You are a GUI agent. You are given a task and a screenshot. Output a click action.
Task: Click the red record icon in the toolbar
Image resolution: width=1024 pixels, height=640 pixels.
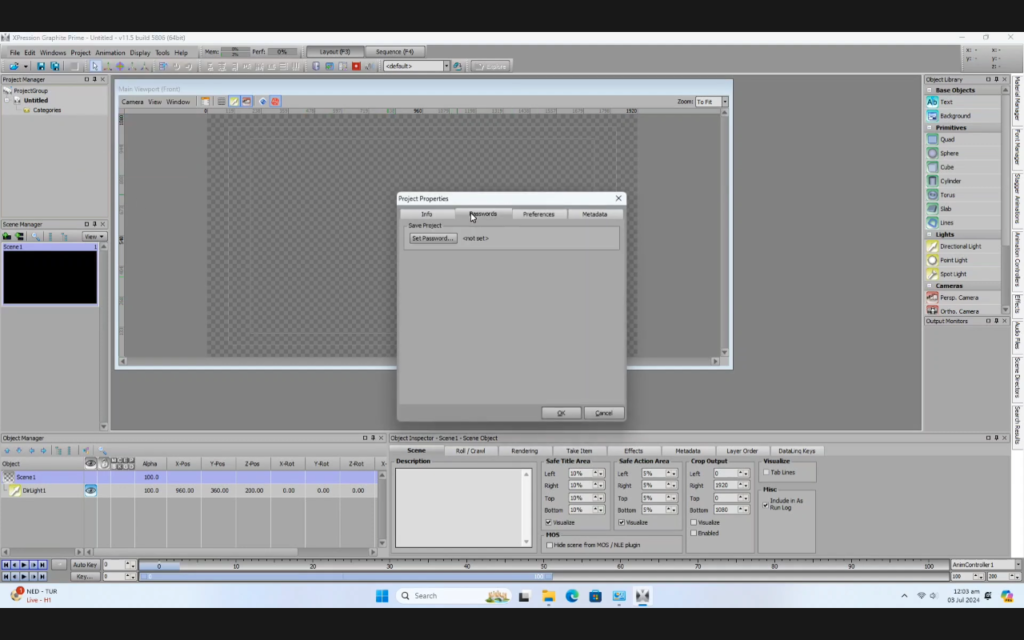[x=356, y=66]
